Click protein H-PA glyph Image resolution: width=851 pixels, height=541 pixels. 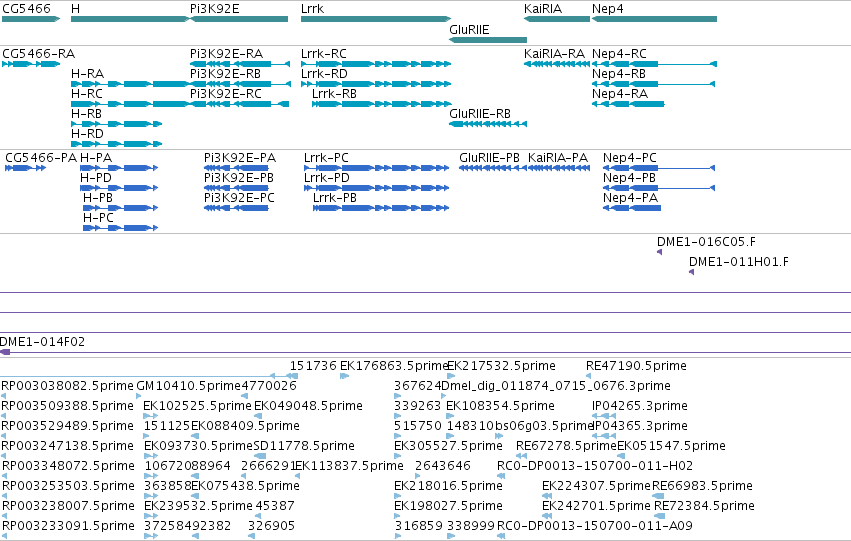(119, 168)
